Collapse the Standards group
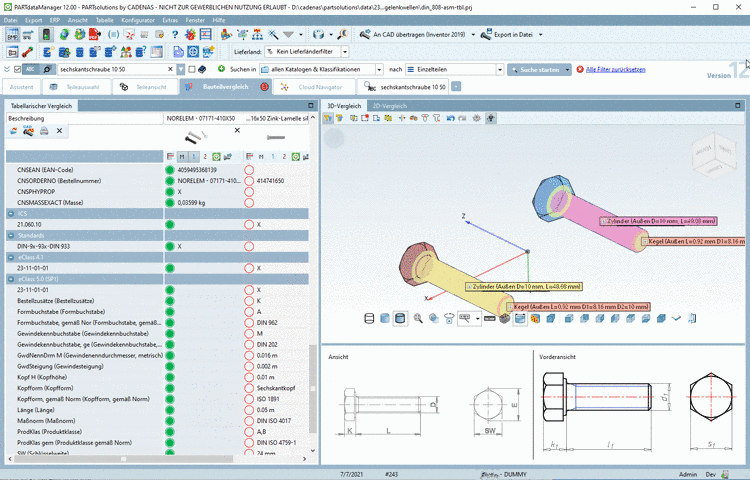The width and height of the screenshot is (750, 480). (11, 236)
